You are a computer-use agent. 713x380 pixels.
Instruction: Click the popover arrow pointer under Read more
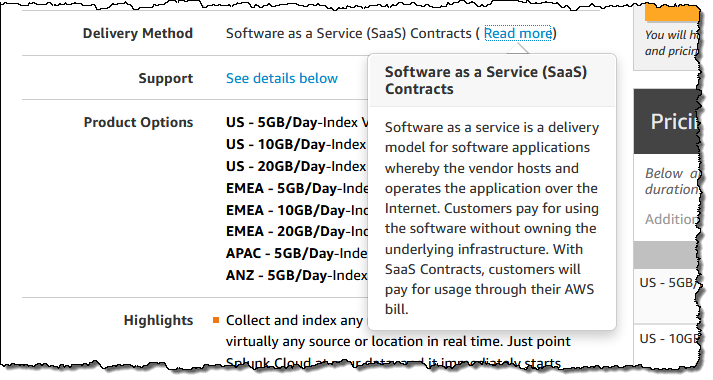click(x=518, y=48)
